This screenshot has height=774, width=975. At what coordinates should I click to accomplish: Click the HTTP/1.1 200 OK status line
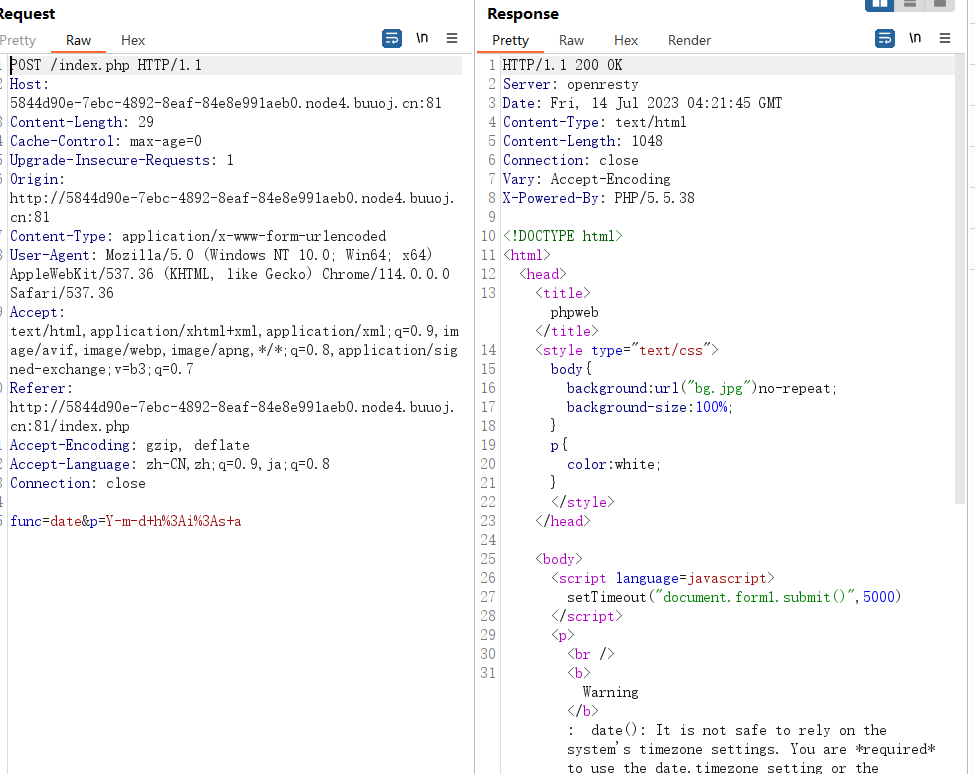(x=562, y=65)
